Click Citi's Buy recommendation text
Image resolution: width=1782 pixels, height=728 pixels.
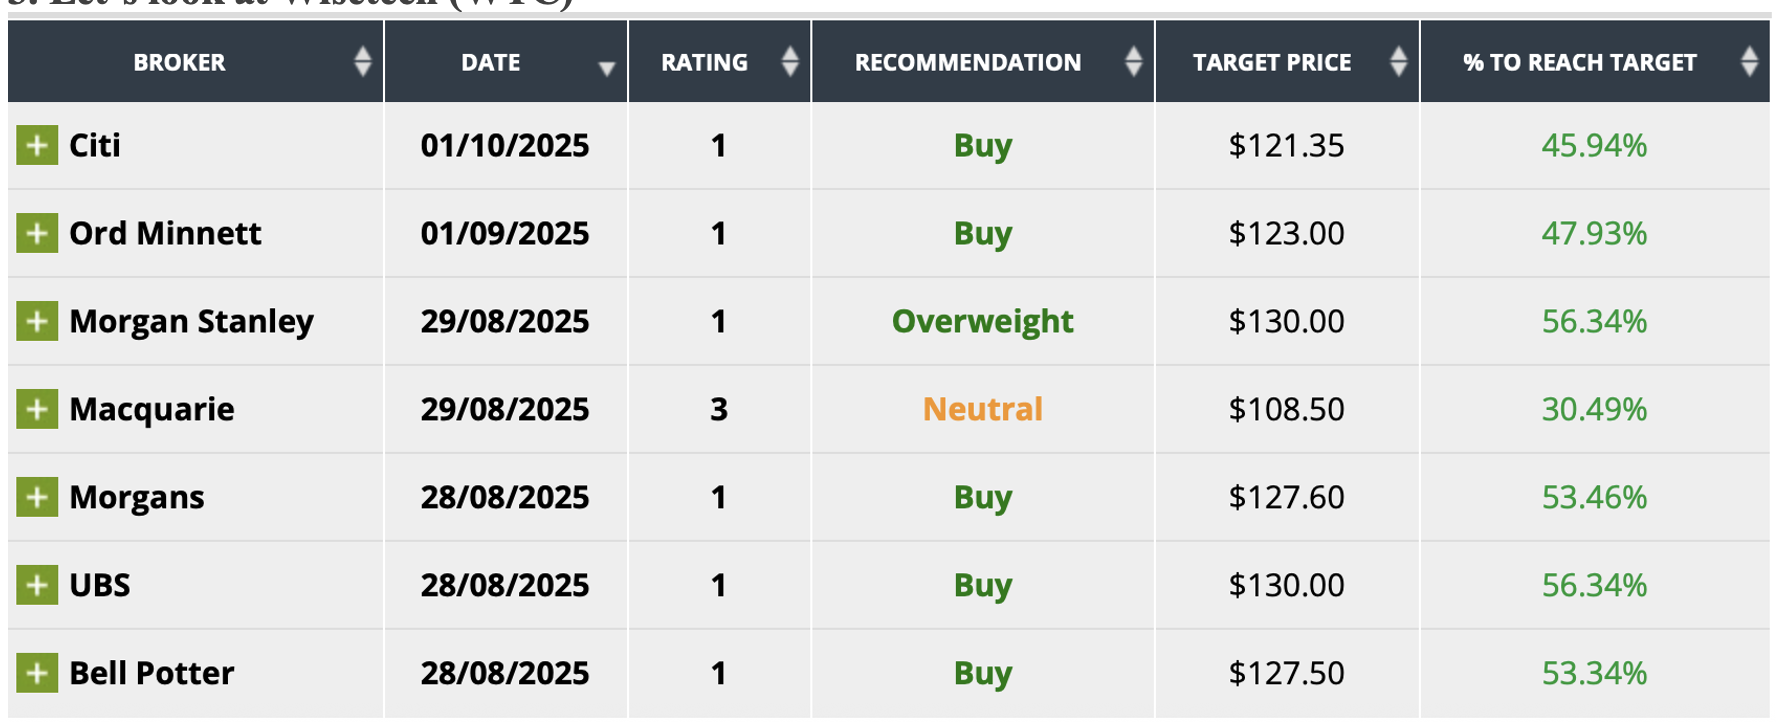click(x=982, y=146)
